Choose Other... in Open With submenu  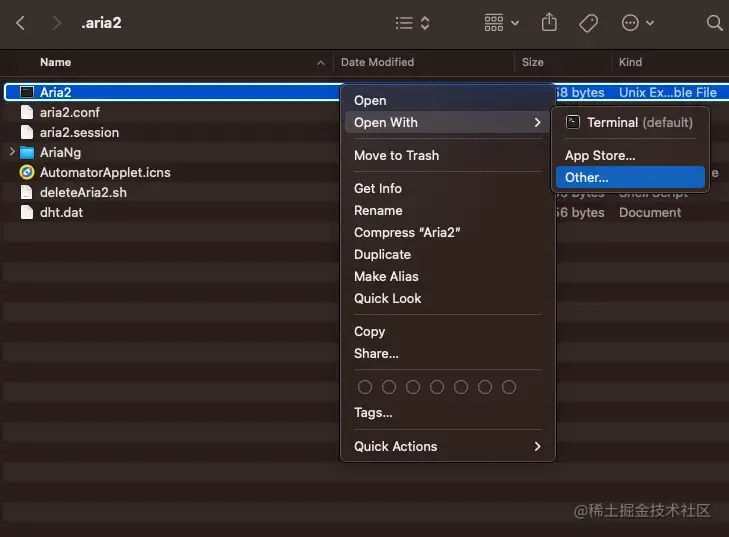(x=630, y=177)
